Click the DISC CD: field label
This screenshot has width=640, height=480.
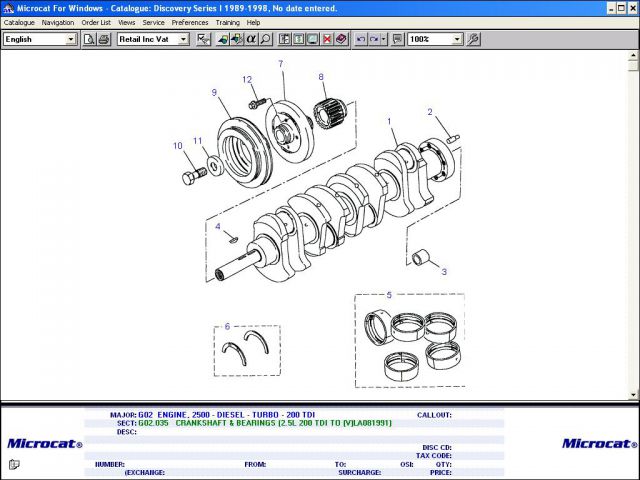[x=437, y=448]
